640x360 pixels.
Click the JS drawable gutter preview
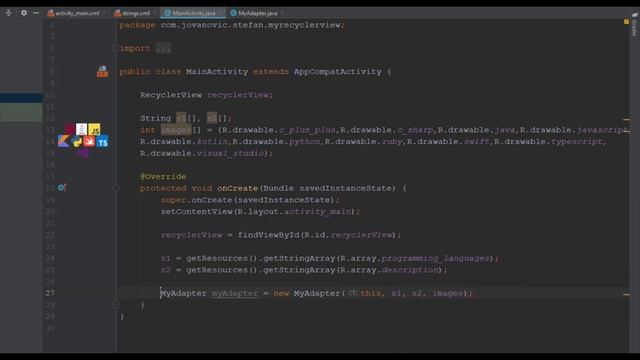tap(94, 130)
